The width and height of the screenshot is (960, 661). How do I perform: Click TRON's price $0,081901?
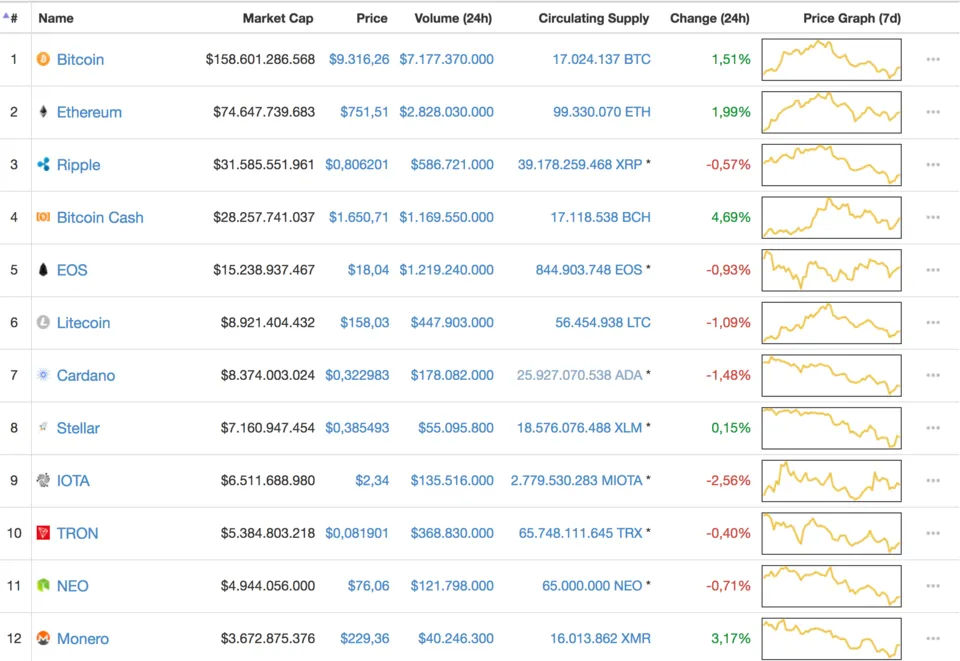357,533
